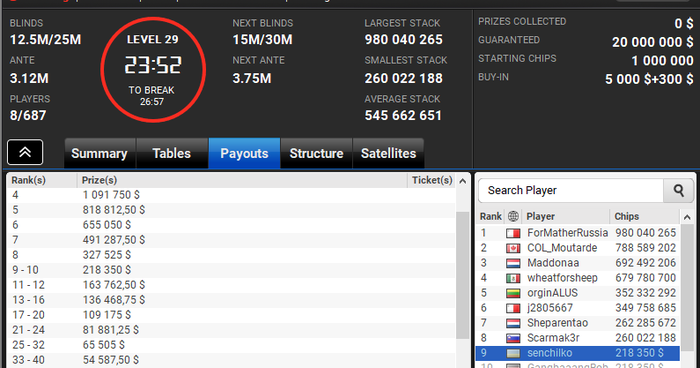Click the Mexican flag next to wheatforsheep
Viewport: 700px width, 368px height.
[513, 278]
